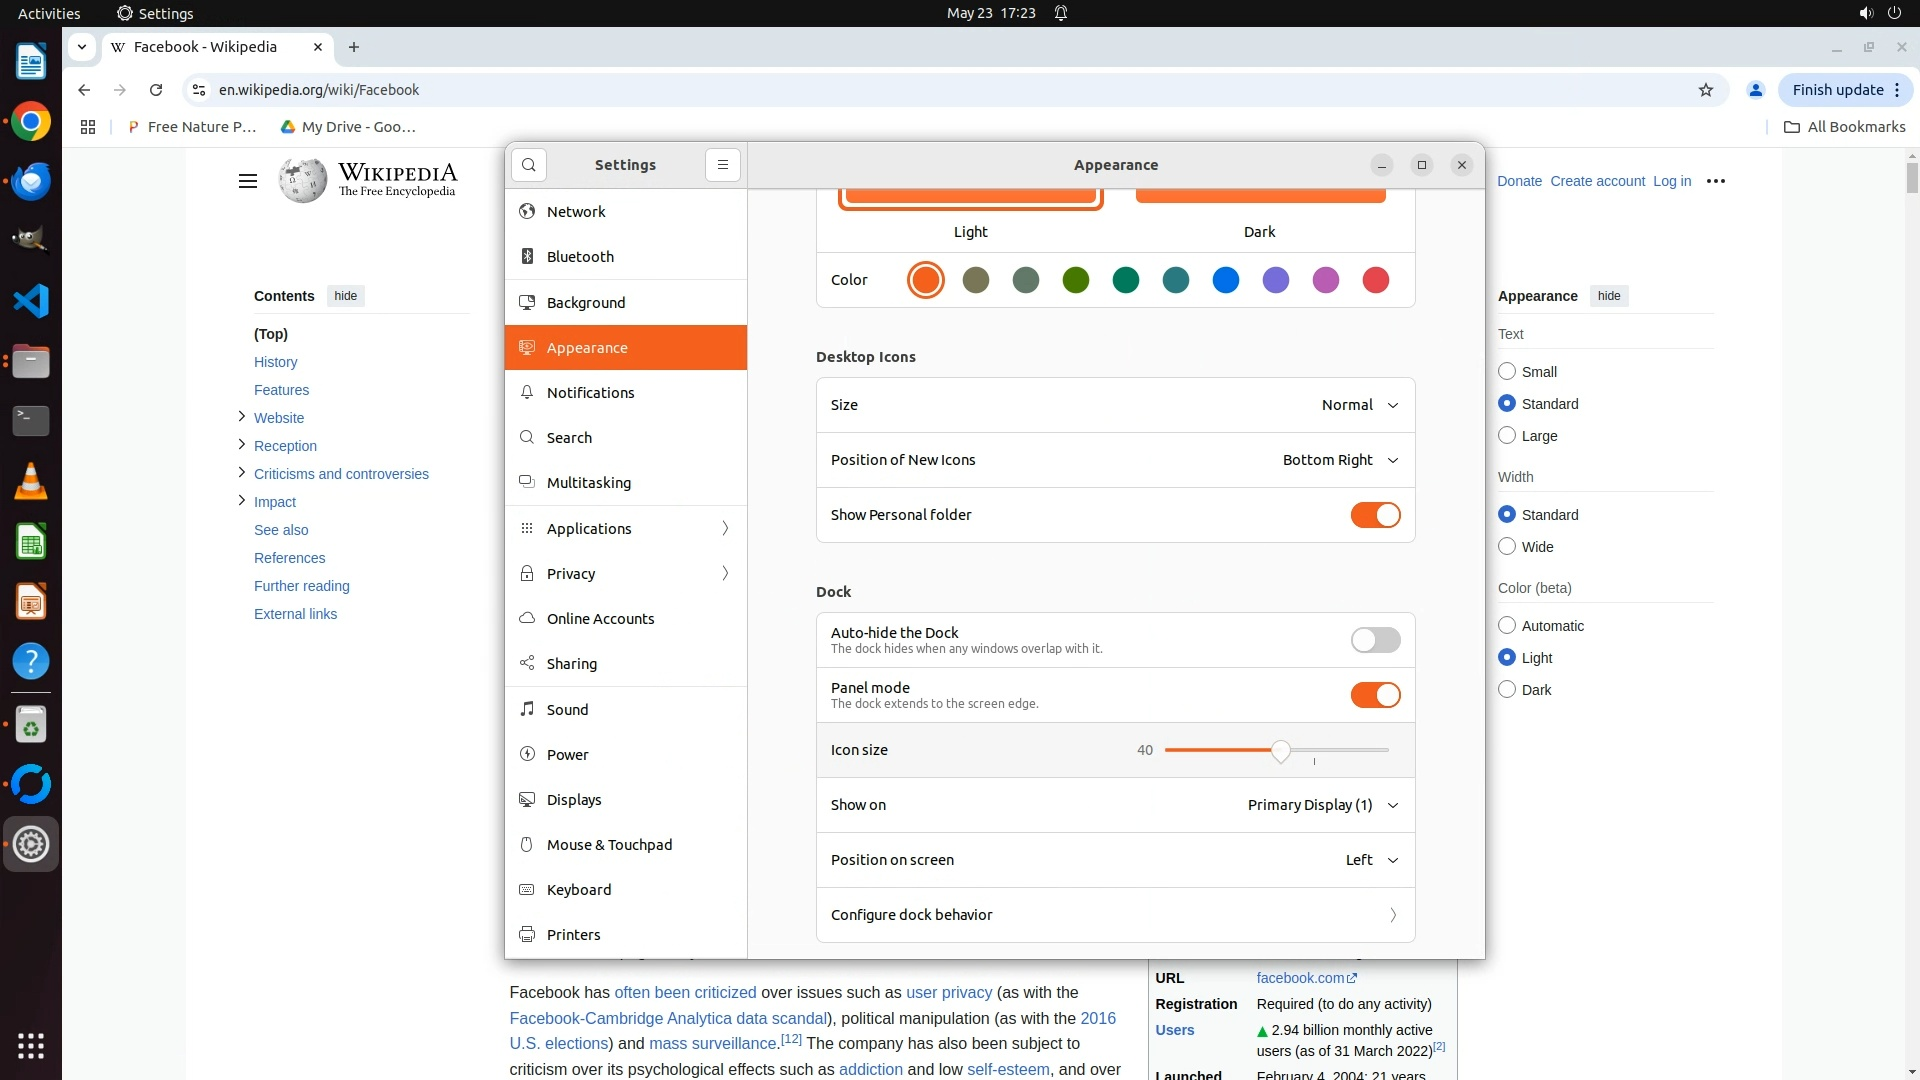Viewport: 1920px width, 1080px height.
Task: Select the Dark color radio on Wikipedia
Action: tap(1507, 690)
